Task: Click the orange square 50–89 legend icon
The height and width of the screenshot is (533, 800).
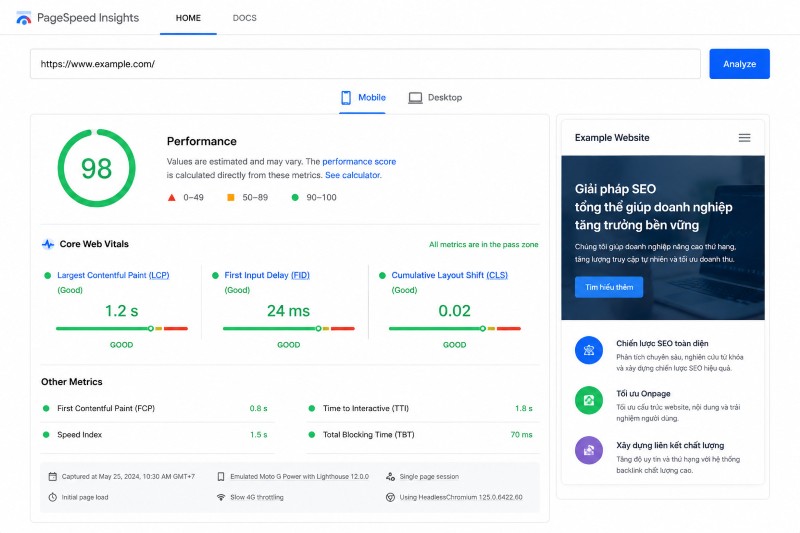Action: 231,197
